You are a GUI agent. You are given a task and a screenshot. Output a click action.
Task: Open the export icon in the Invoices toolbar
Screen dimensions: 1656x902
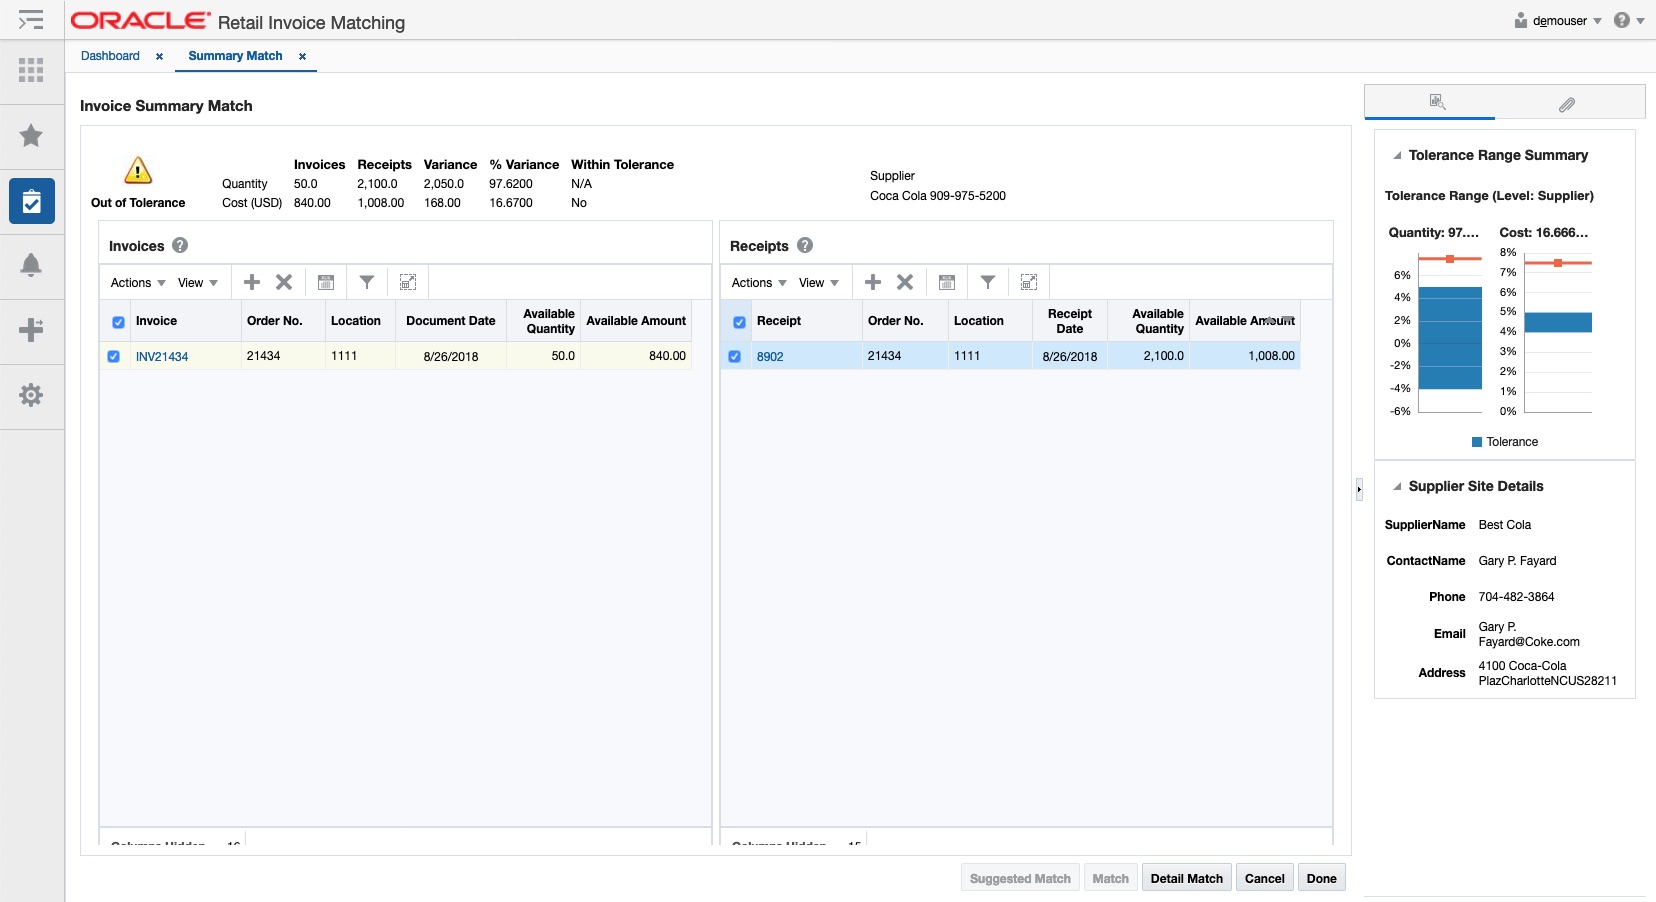(x=325, y=282)
